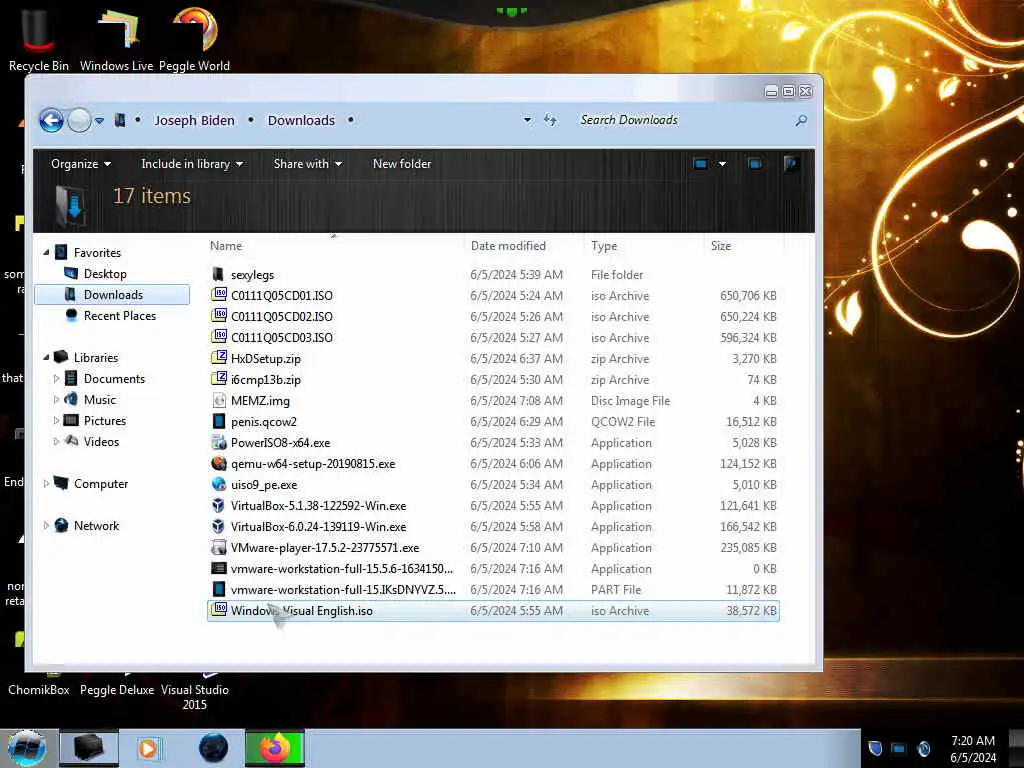Viewport: 1024px width, 768px height.
Task: Sort by Size column header
Action: click(x=721, y=246)
